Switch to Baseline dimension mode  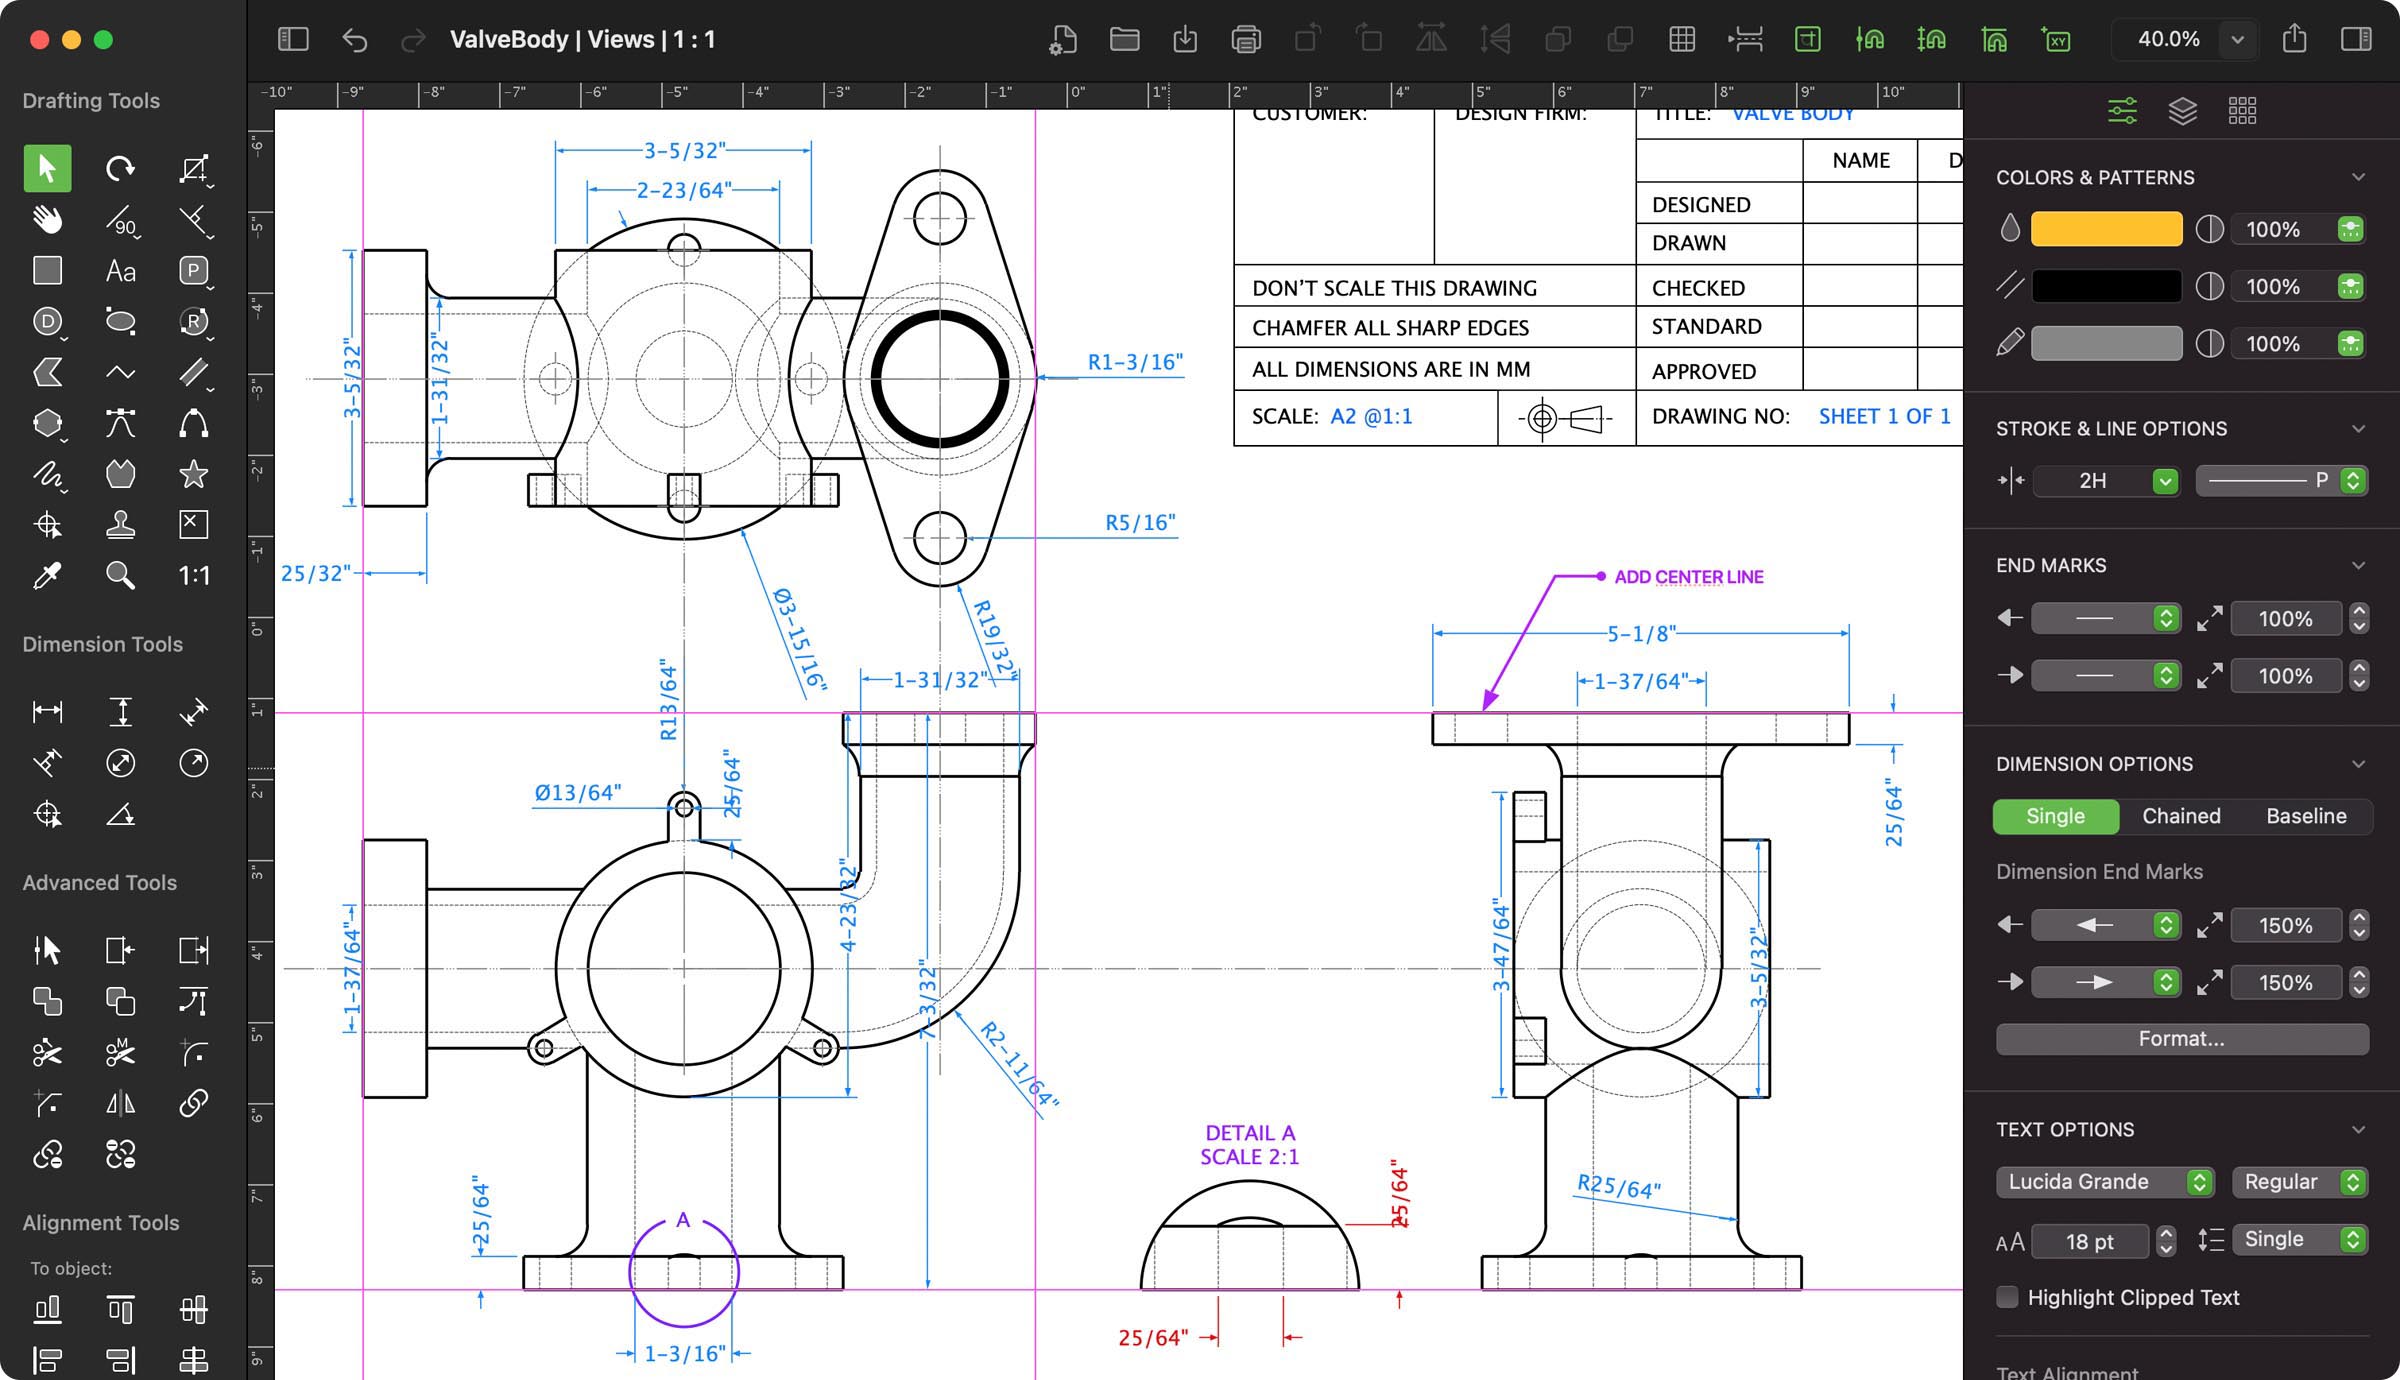(2305, 816)
